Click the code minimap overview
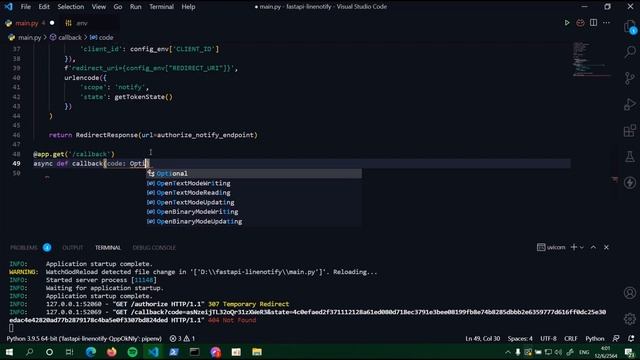The width and height of the screenshot is (640, 360). [592, 59]
